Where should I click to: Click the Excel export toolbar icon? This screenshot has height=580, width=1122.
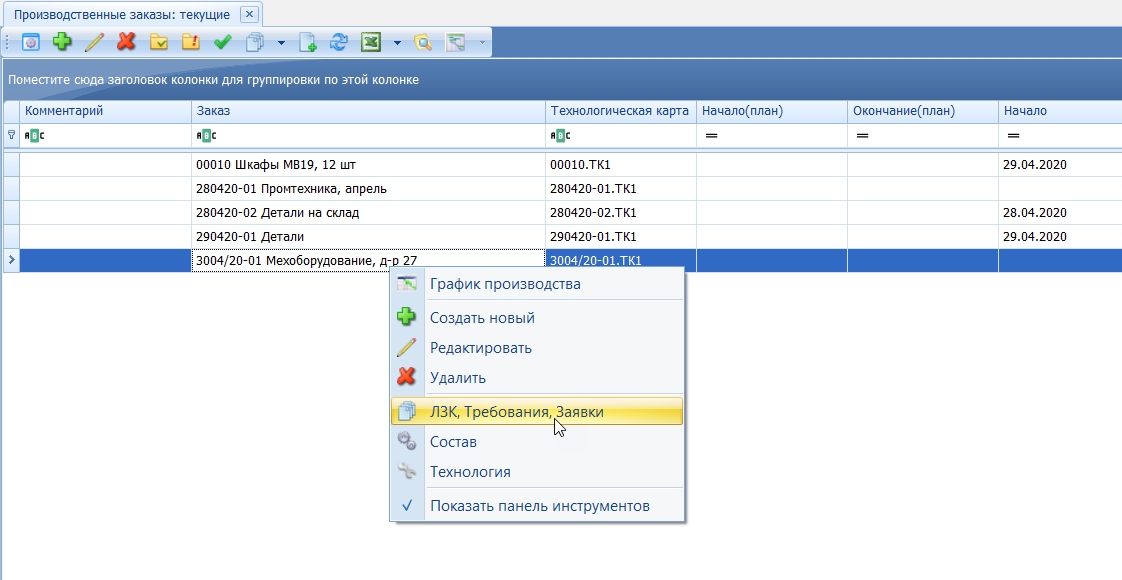(x=371, y=42)
